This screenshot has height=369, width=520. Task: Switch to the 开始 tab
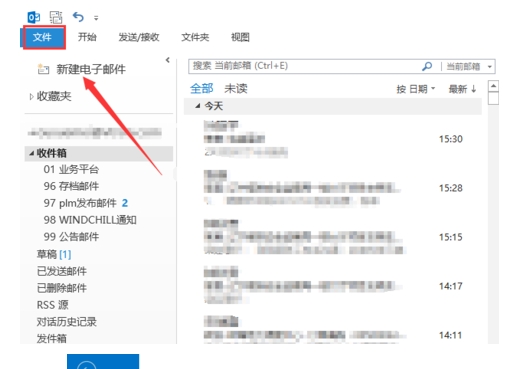click(87, 37)
